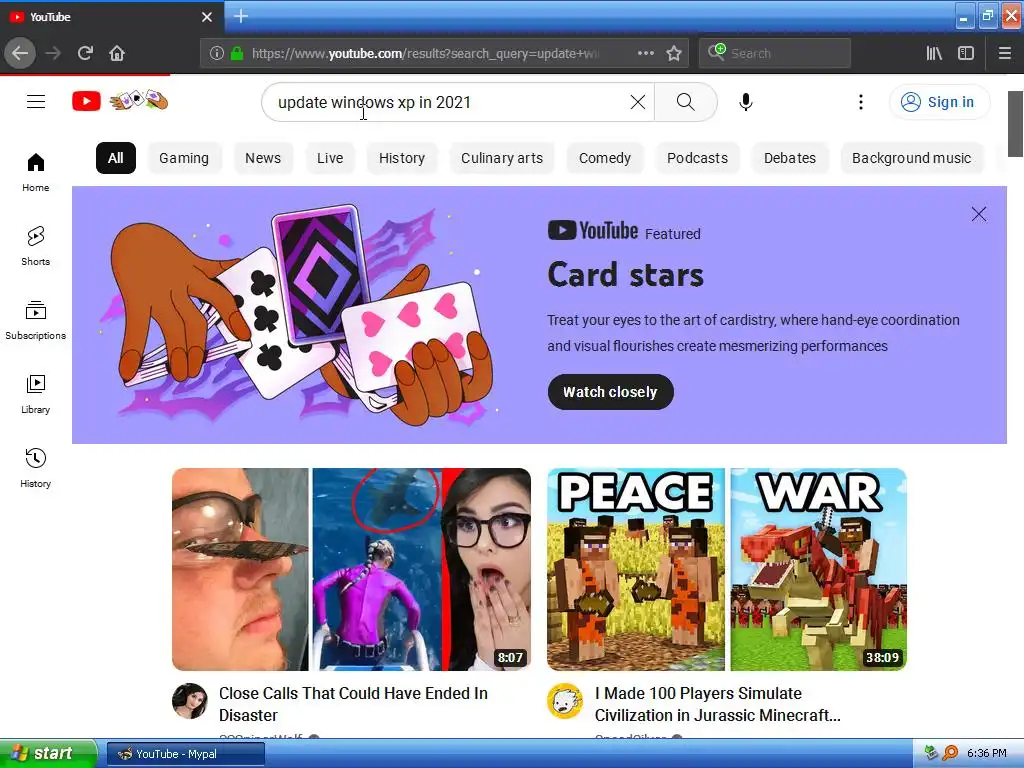Open the Windows start button
Viewport: 1024px width, 768px height.
click(x=47, y=753)
